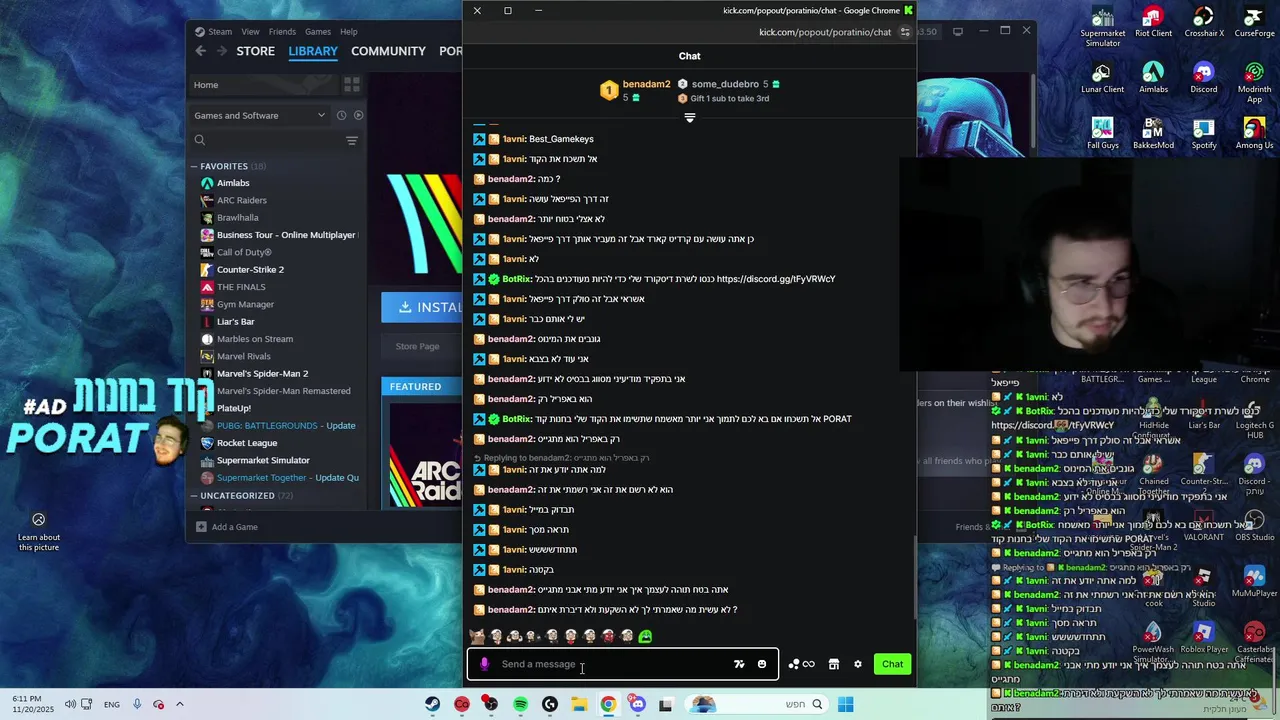
Task: Open Fall Guys desktop shortcut
Action: 1102,135
